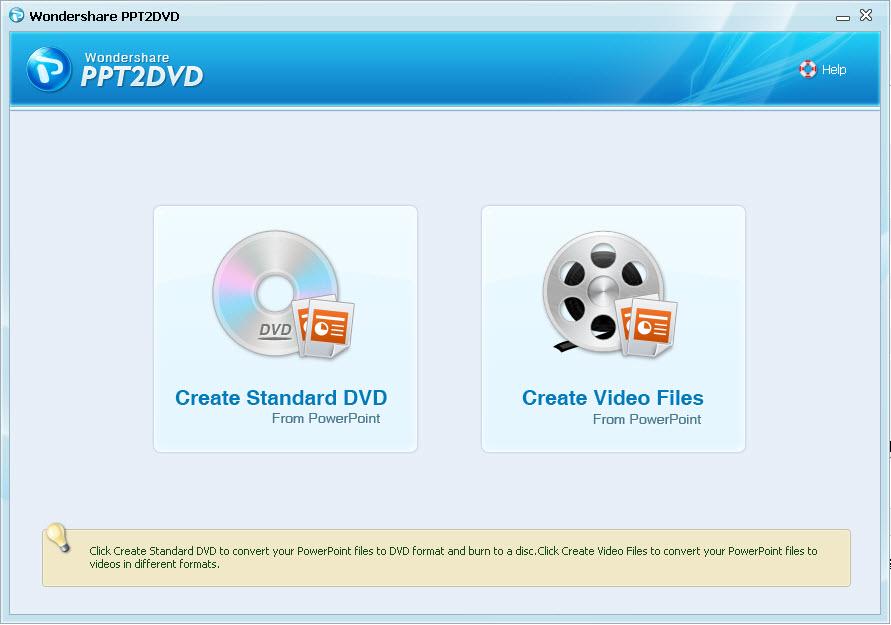The width and height of the screenshot is (891, 625).
Task: Select Create Video Files text
Action: point(613,398)
